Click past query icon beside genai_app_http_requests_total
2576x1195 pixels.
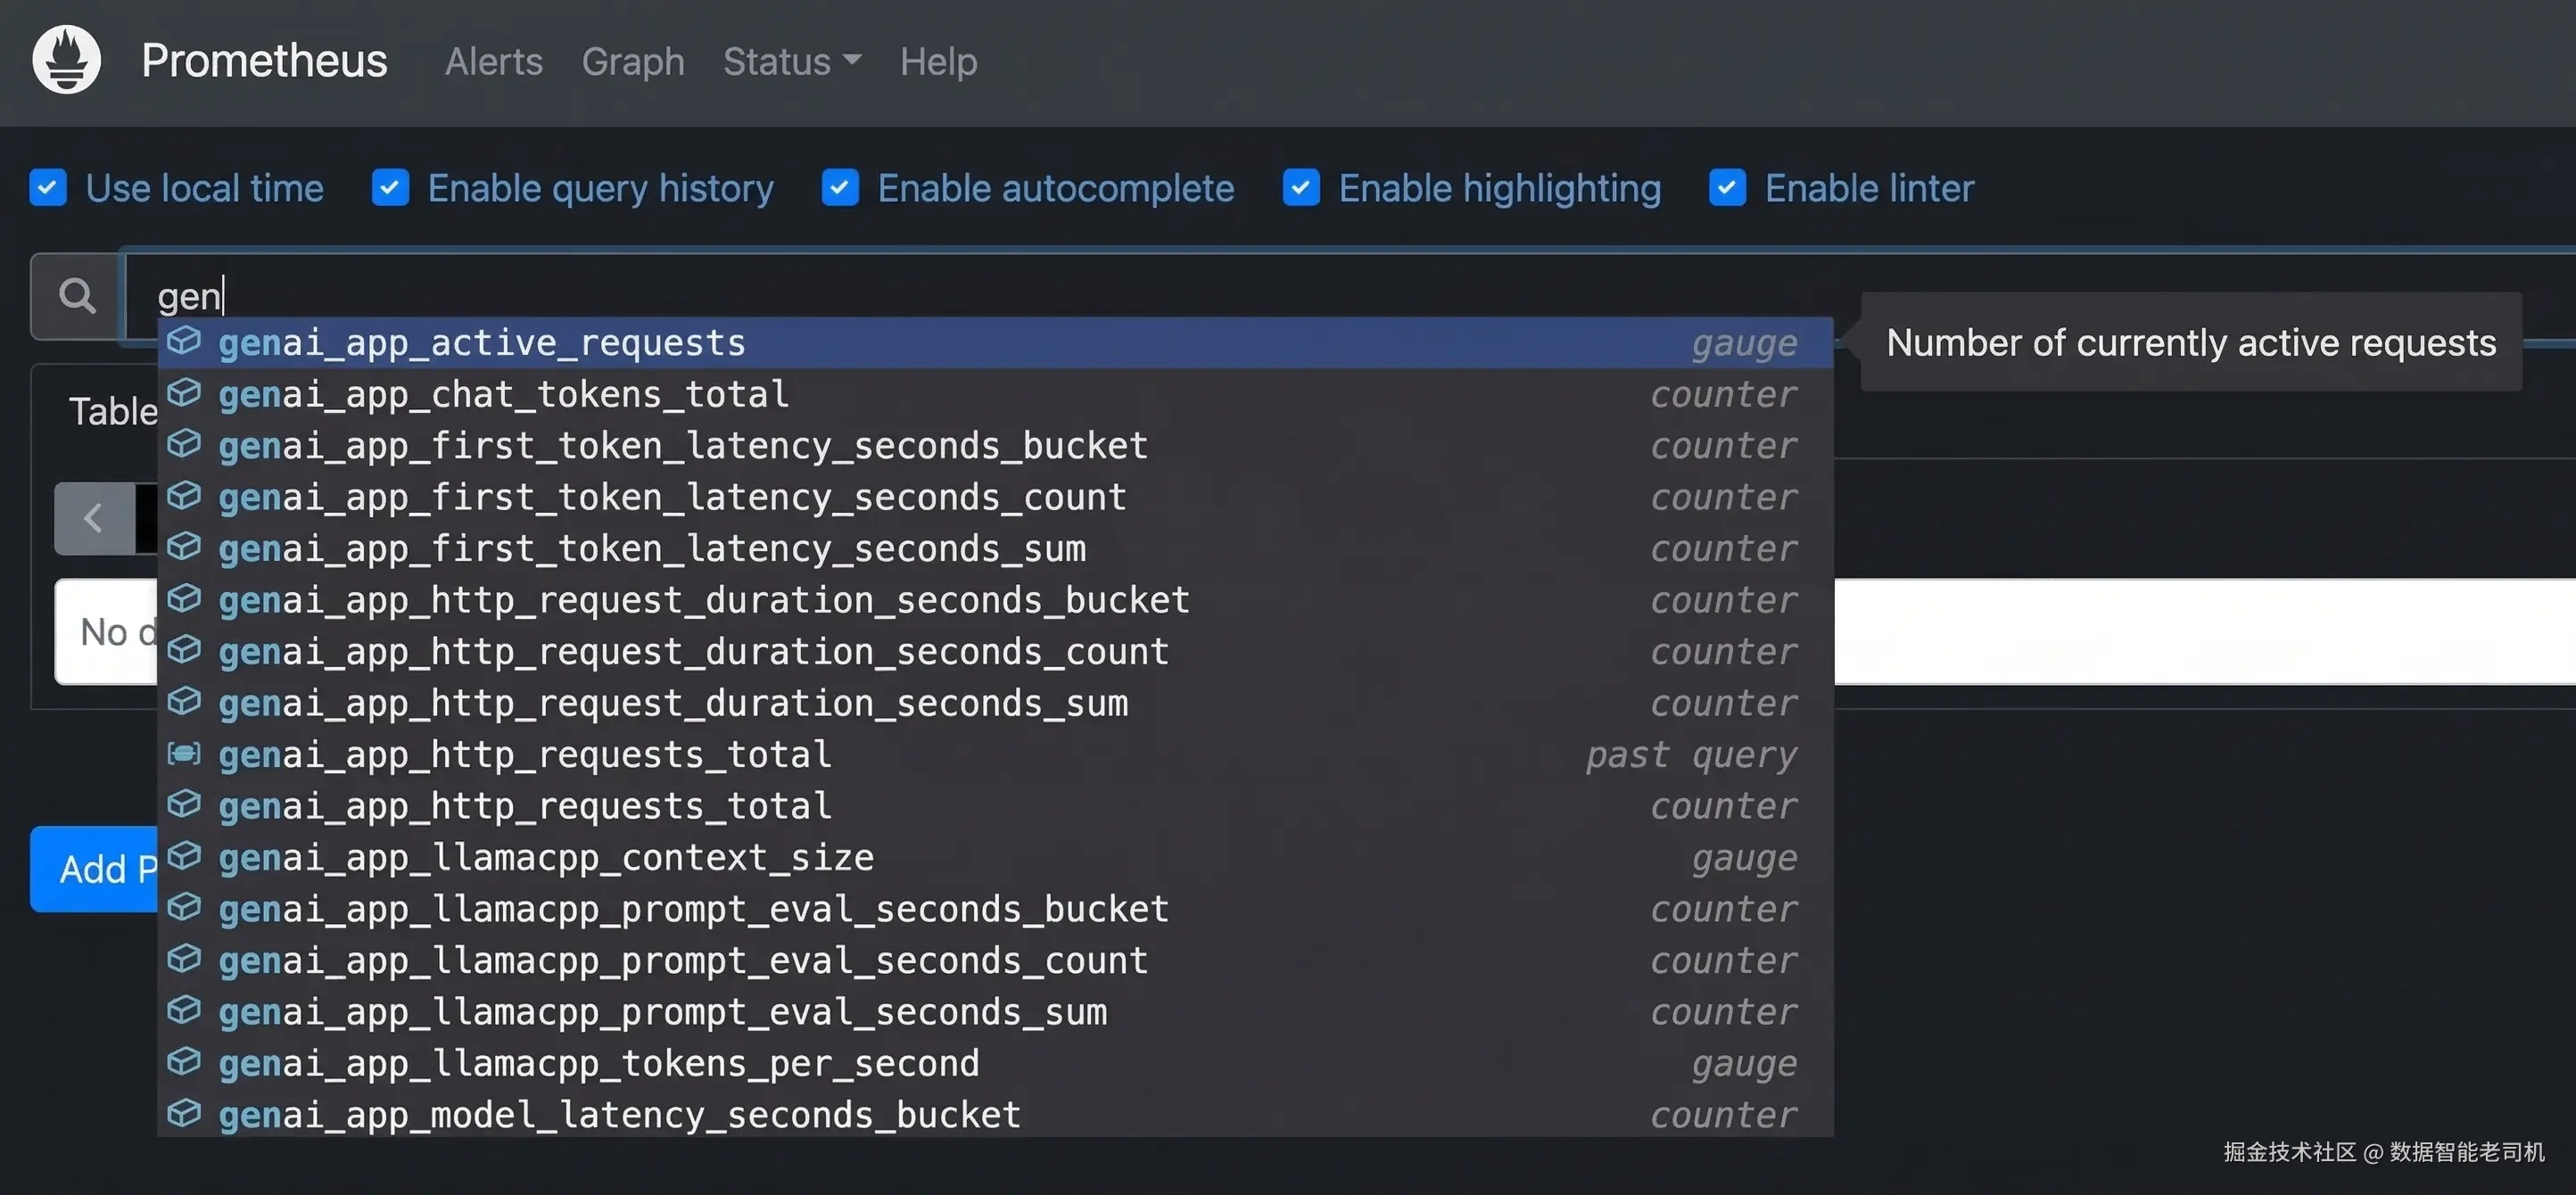coord(184,753)
